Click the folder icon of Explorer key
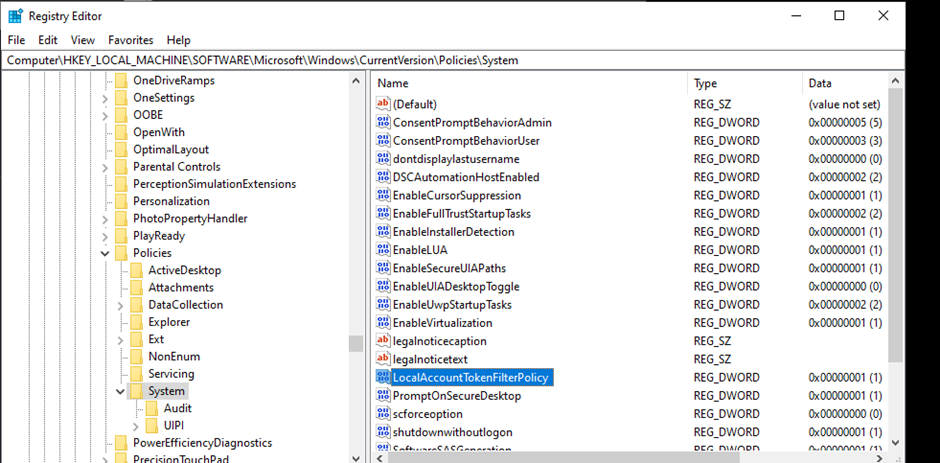The height and width of the screenshot is (463, 940). [x=137, y=322]
